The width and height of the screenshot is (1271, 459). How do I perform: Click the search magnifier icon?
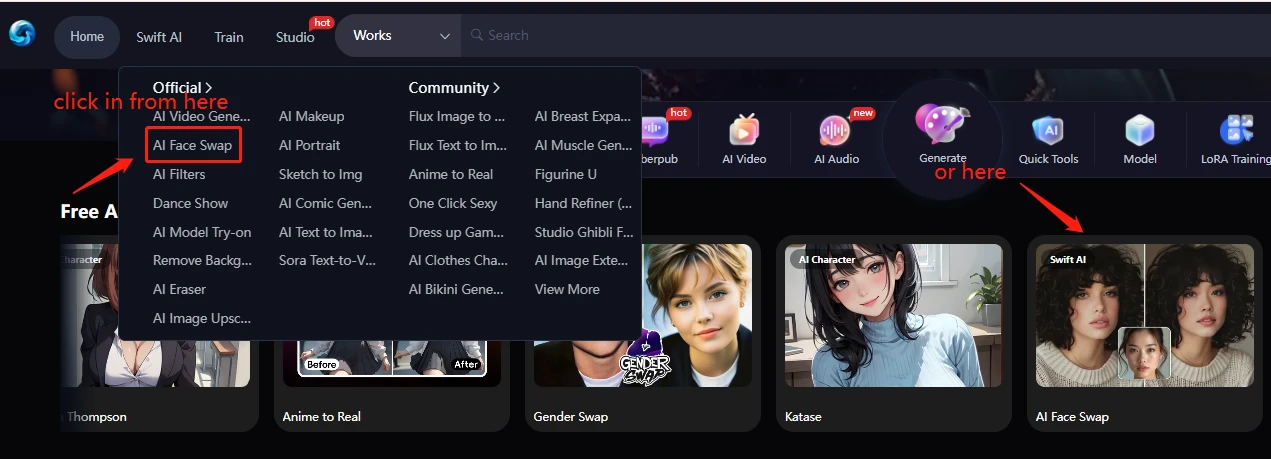click(x=477, y=35)
